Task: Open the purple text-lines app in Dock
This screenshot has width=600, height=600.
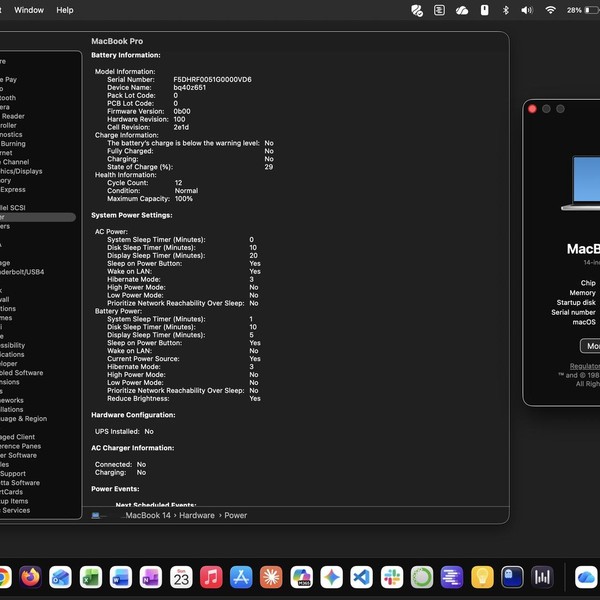Action: click(x=452, y=577)
